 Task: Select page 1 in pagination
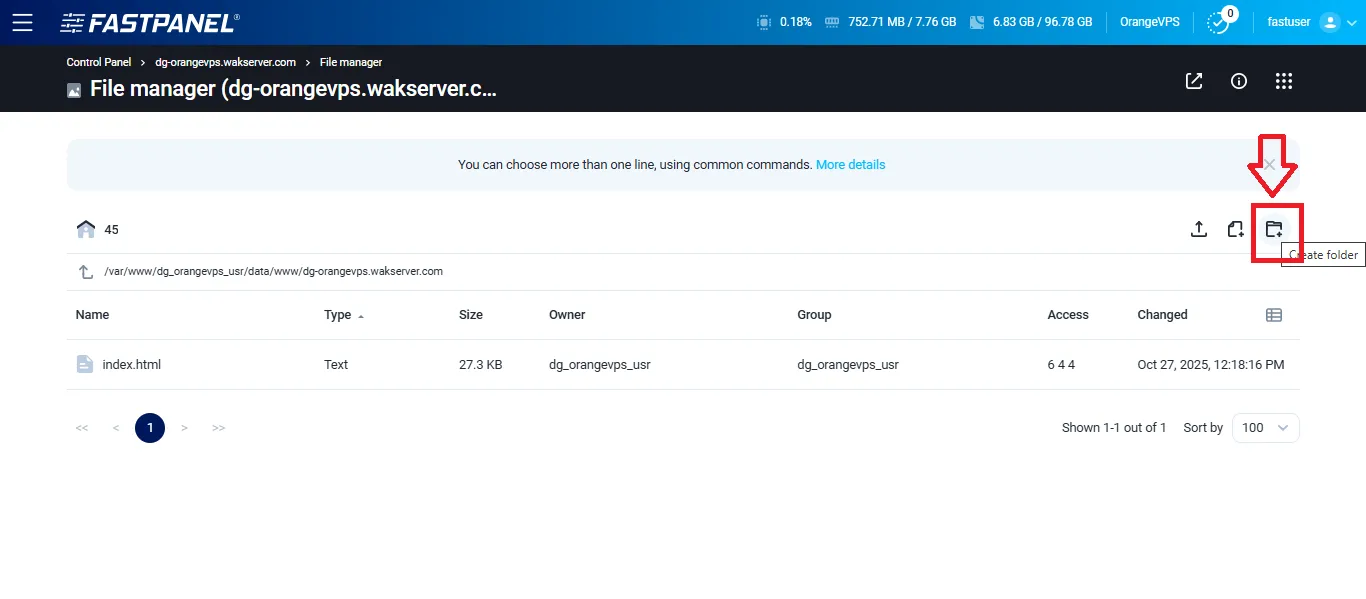(x=150, y=428)
